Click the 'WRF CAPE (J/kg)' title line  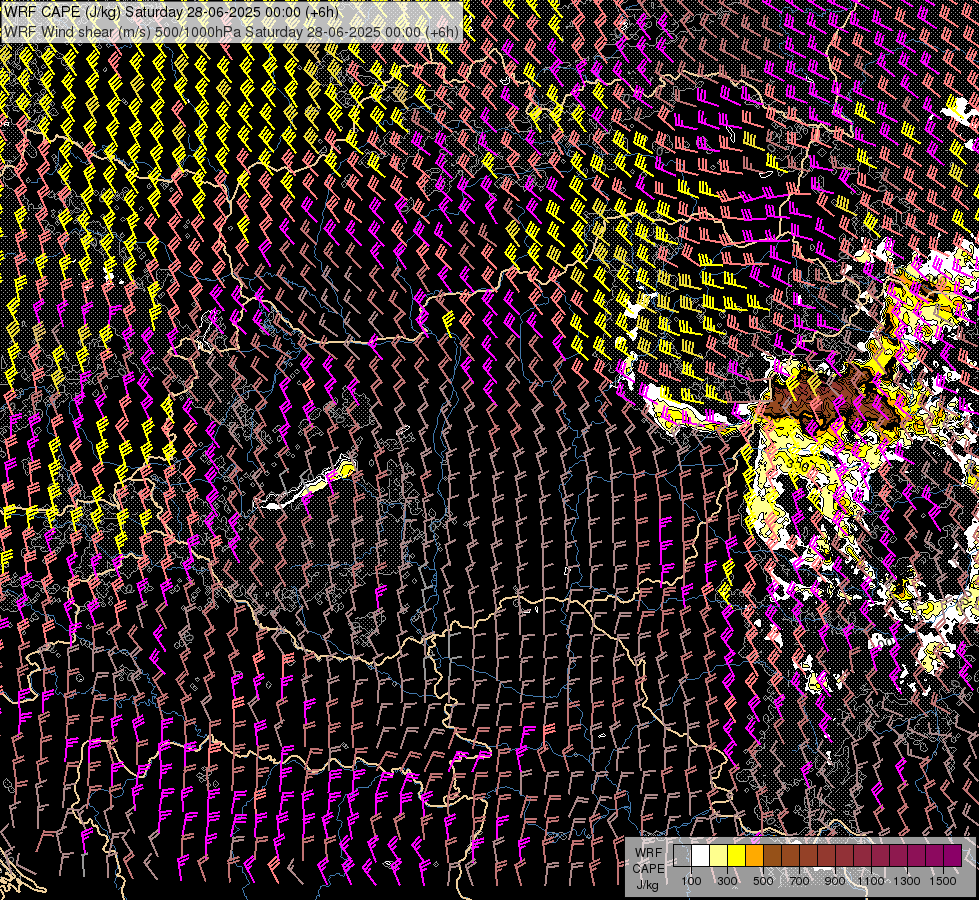[171, 12]
